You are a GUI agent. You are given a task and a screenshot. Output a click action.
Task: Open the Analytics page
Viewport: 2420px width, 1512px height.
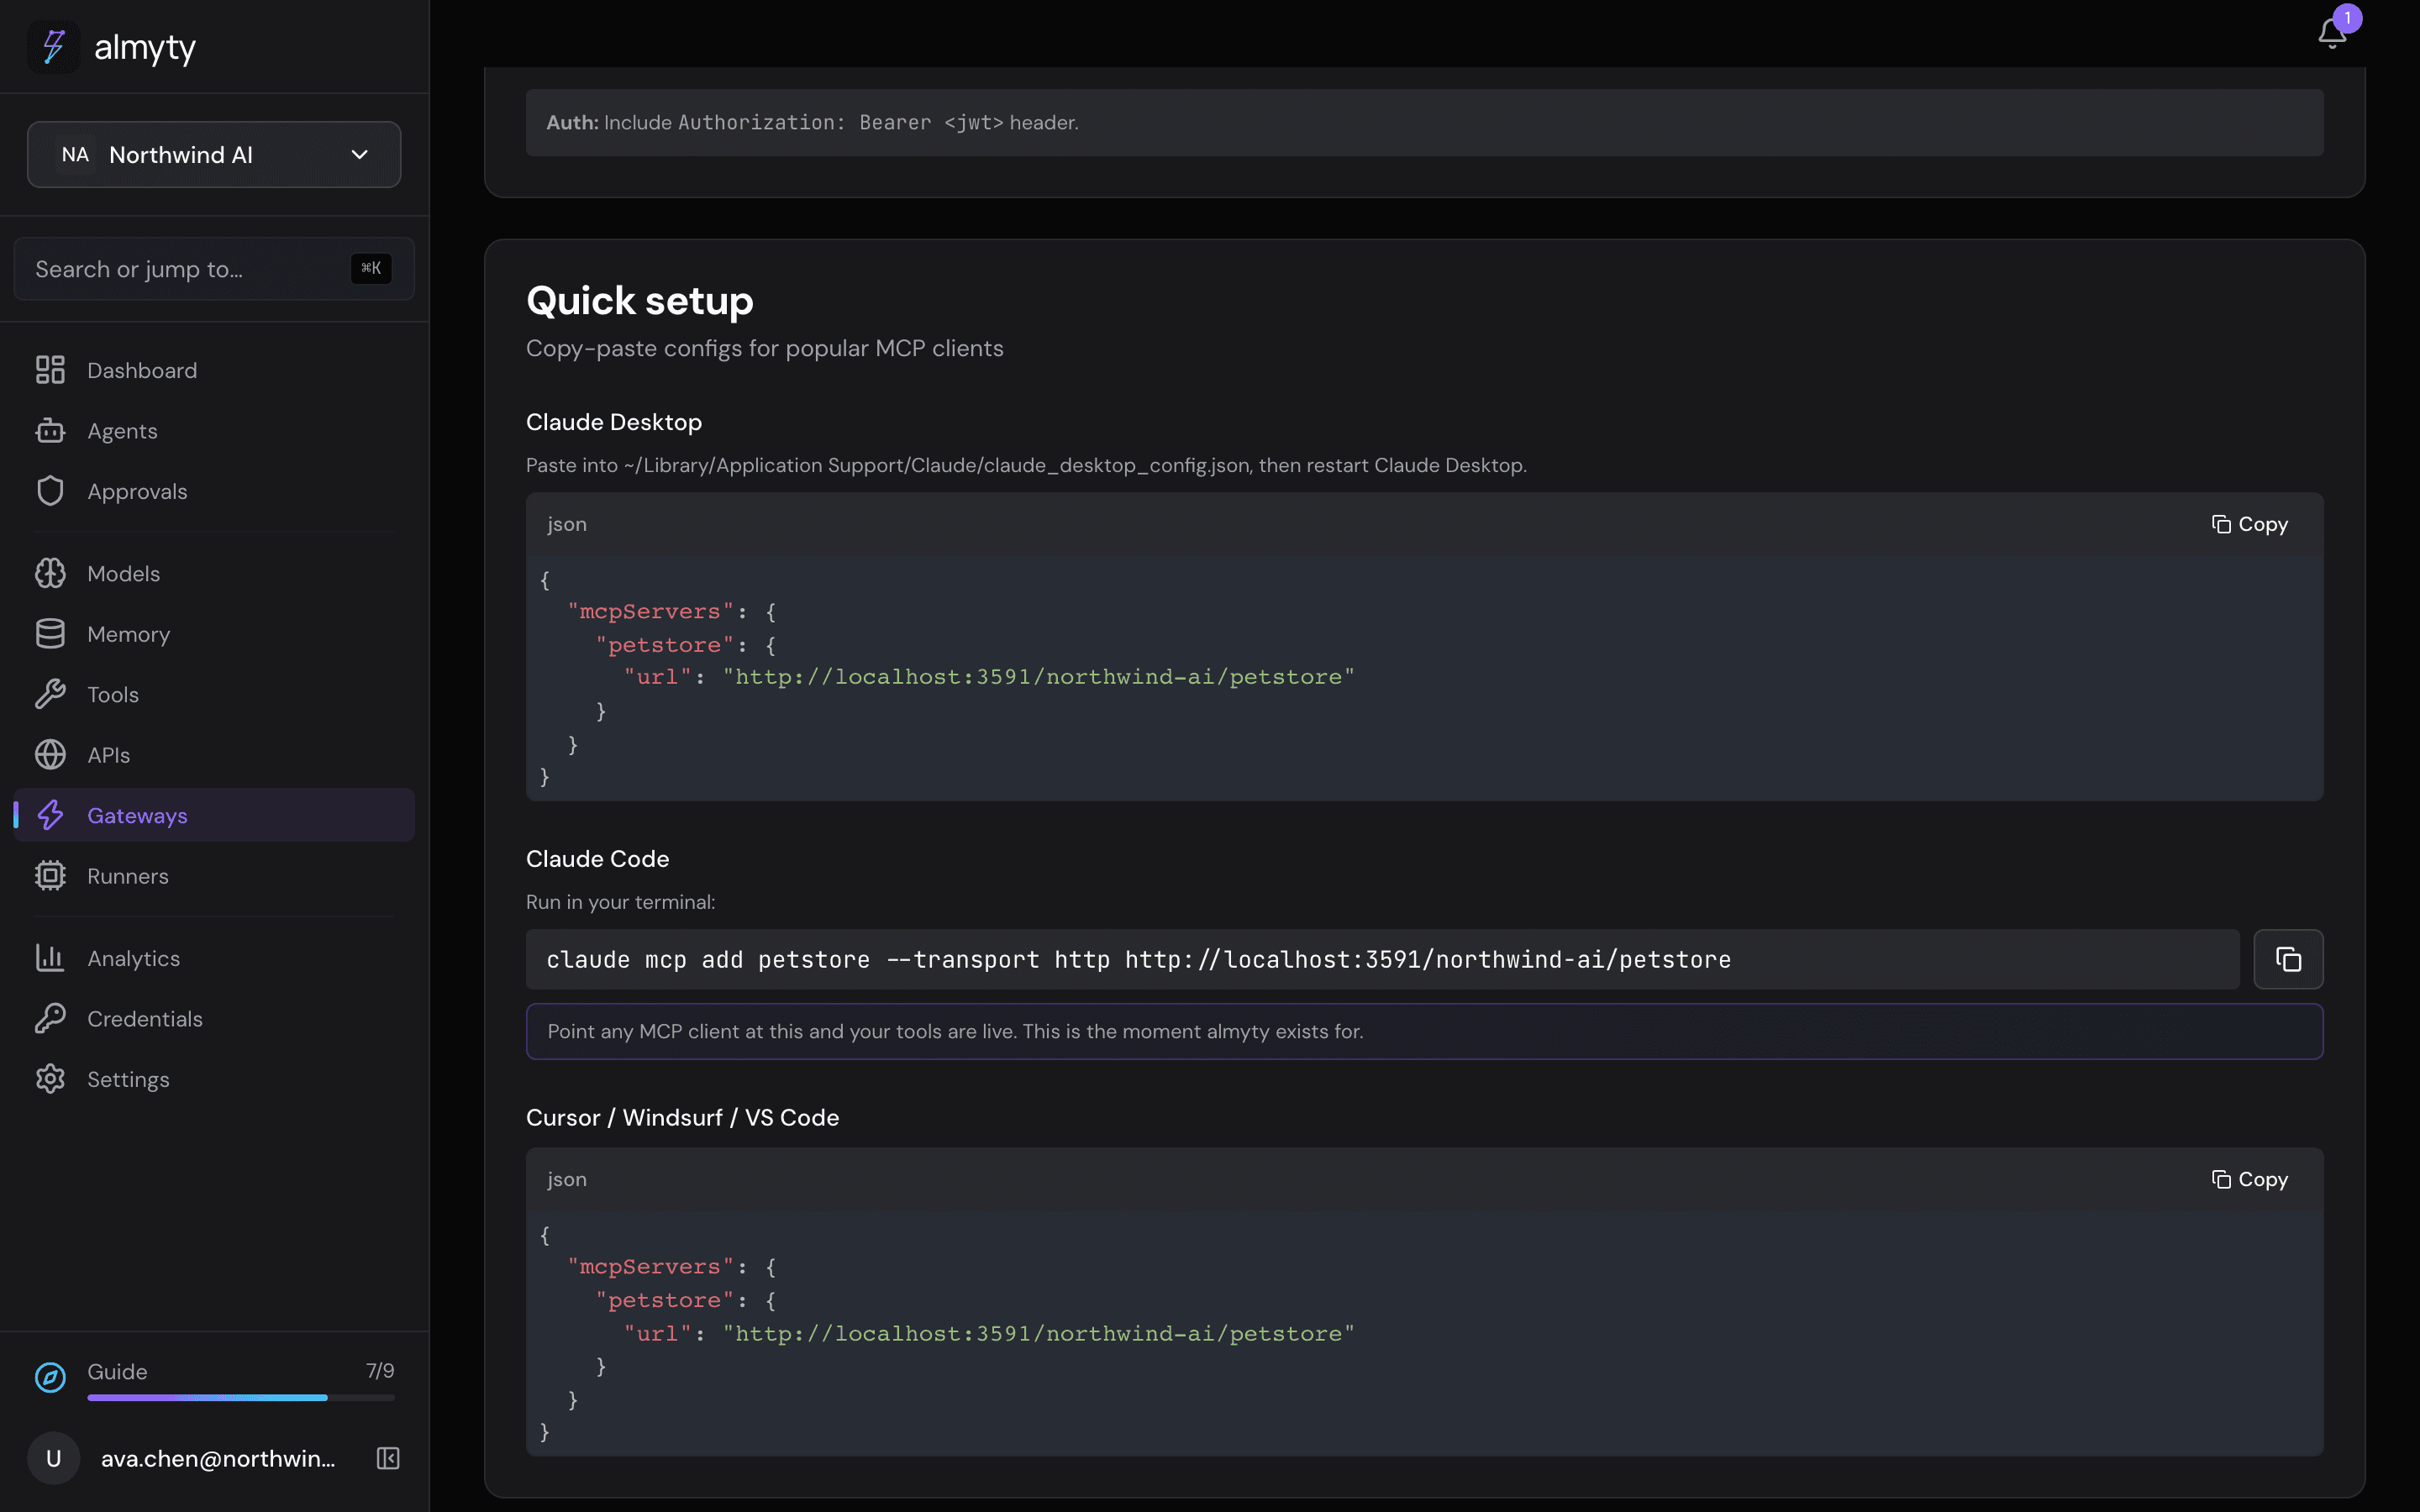pyautogui.click(x=214, y=958)
